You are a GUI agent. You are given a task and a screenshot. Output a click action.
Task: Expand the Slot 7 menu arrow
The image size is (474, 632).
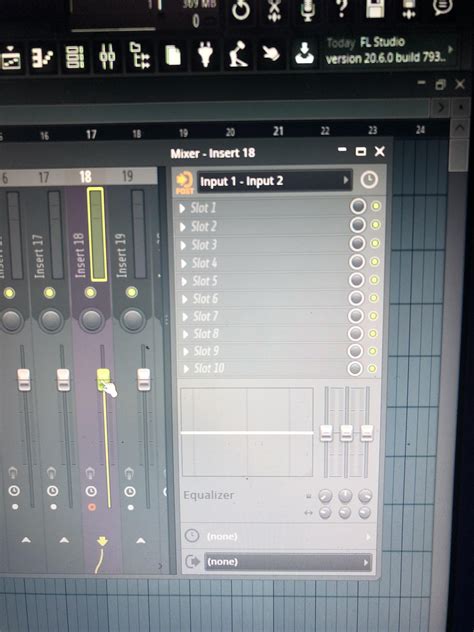point(185,317)
